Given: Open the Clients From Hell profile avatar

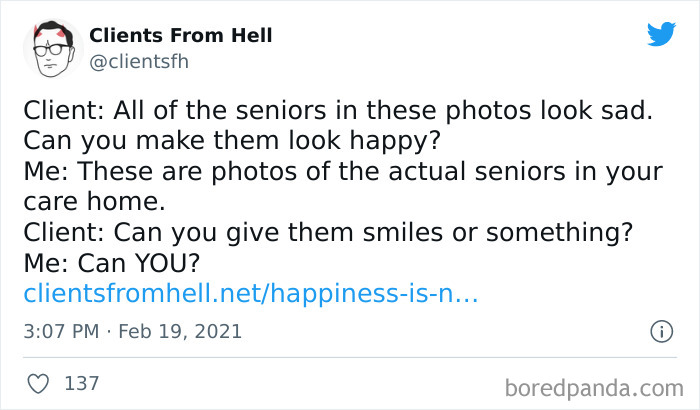Looking at the screenshot, I should coord(51,48).
